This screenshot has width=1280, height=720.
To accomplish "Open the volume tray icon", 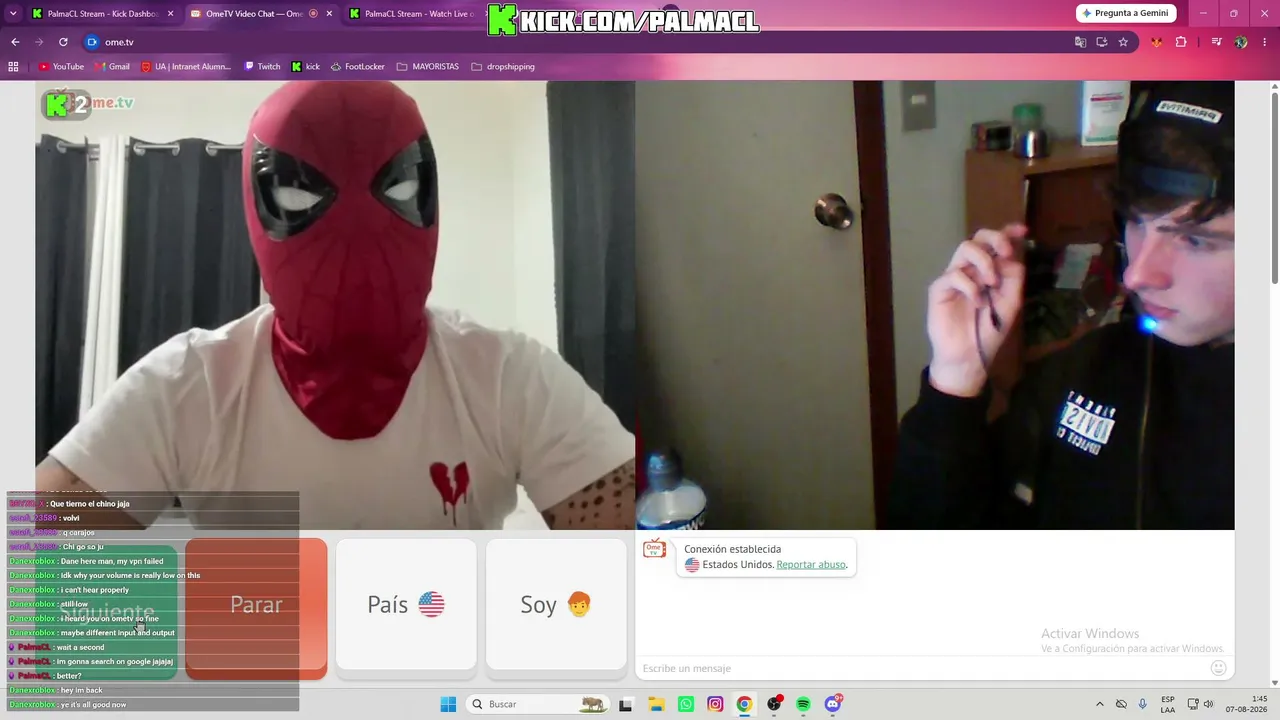I will (x=1209, y=704).
